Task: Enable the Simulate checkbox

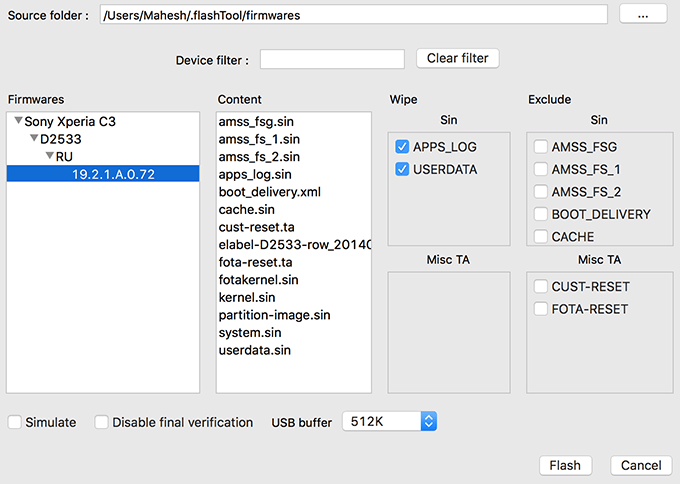Action: (15, 422)
